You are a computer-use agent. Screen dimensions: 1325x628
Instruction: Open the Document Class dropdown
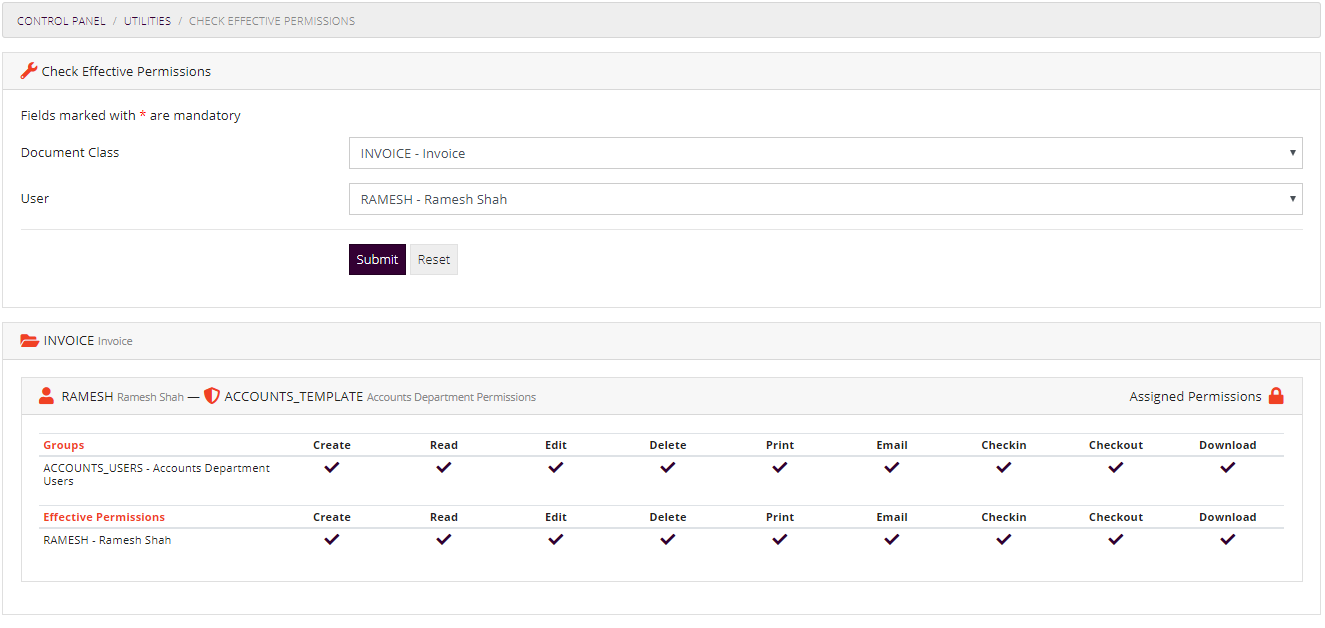point(824,152)
